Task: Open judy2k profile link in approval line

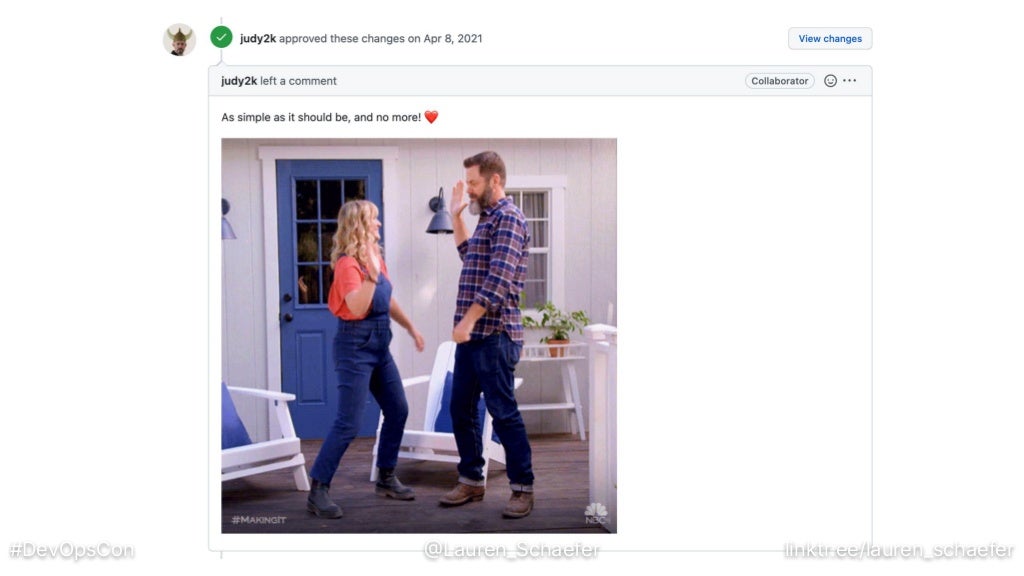Action: pos(258,39)
